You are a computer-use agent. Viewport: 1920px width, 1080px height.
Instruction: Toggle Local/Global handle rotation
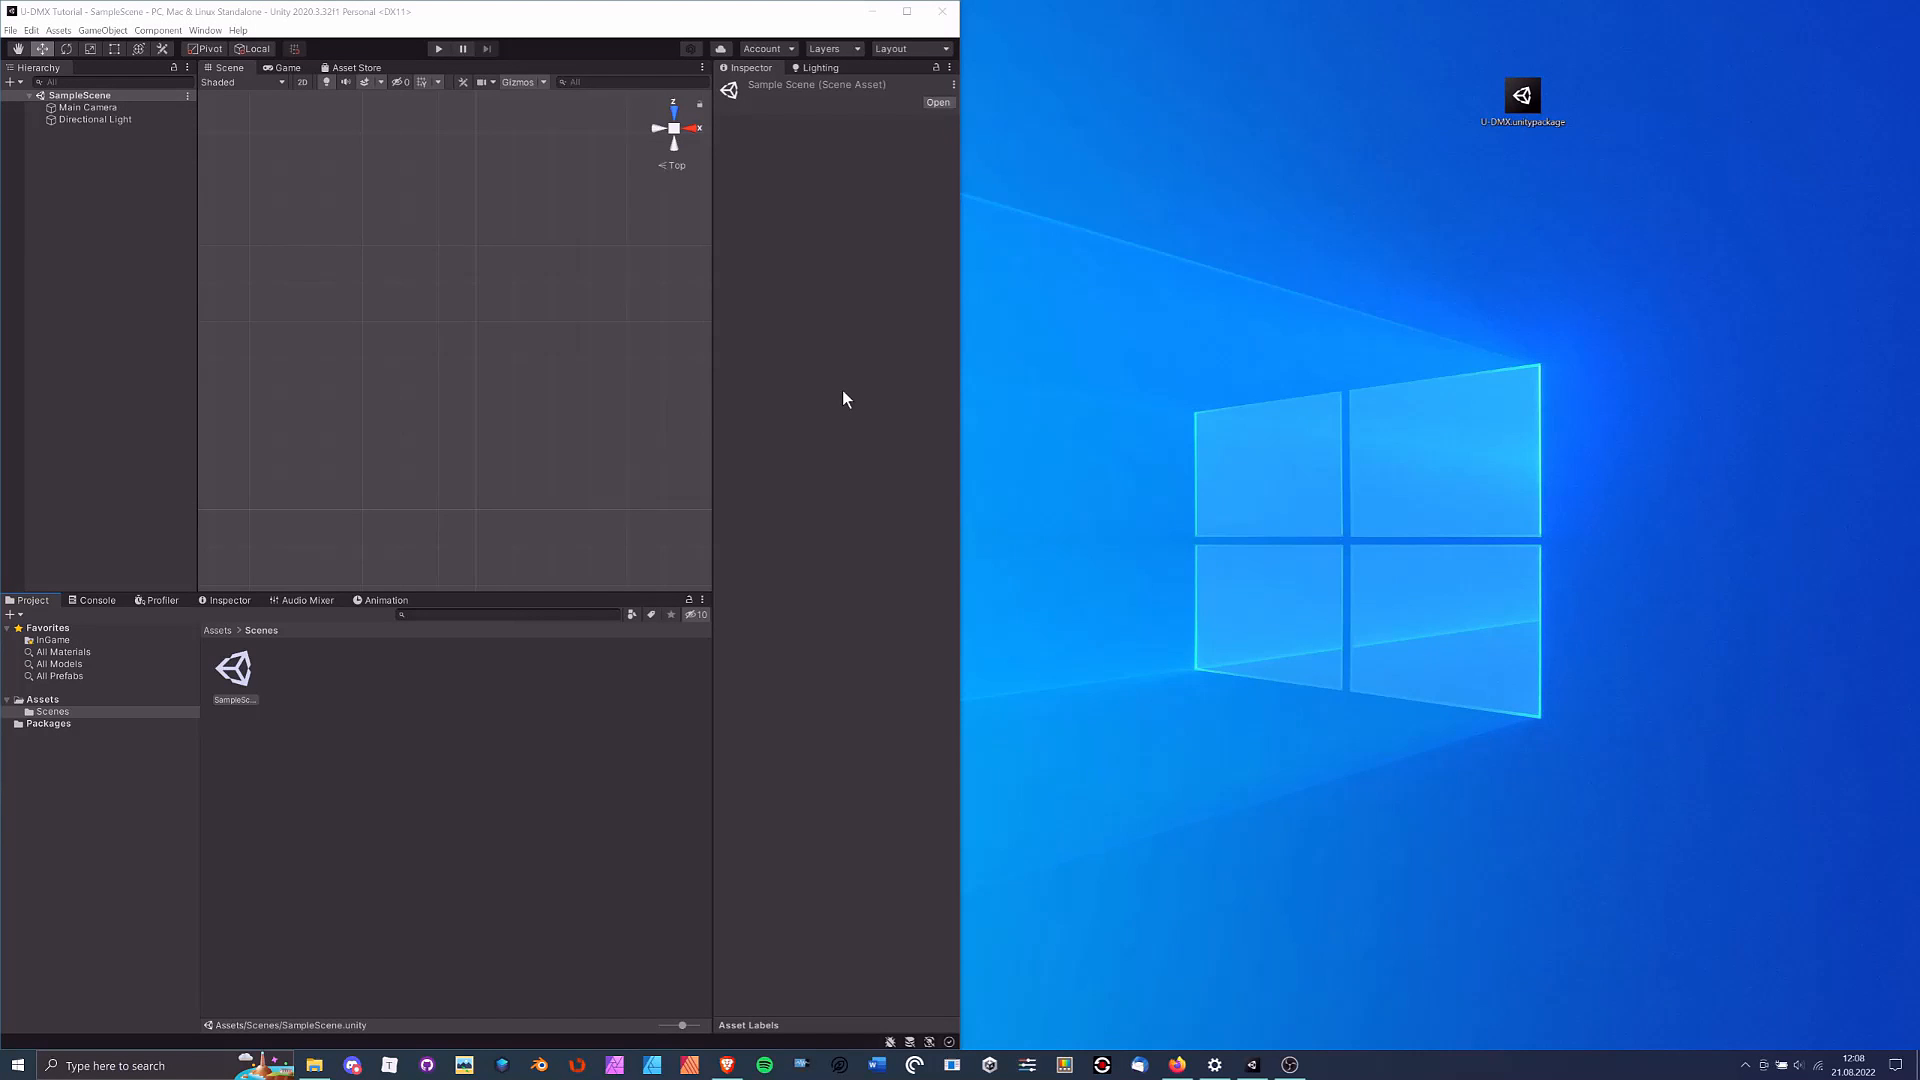pos(252,49)
